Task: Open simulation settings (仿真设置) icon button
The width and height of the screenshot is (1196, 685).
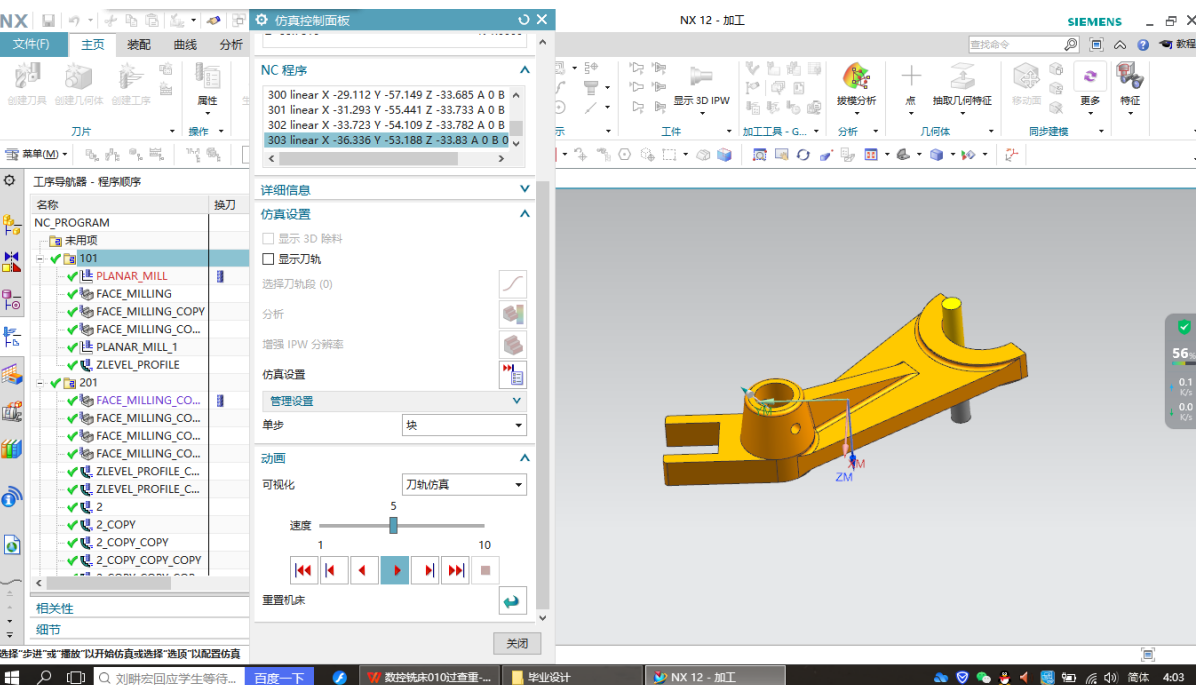Action: pos(513,375)
